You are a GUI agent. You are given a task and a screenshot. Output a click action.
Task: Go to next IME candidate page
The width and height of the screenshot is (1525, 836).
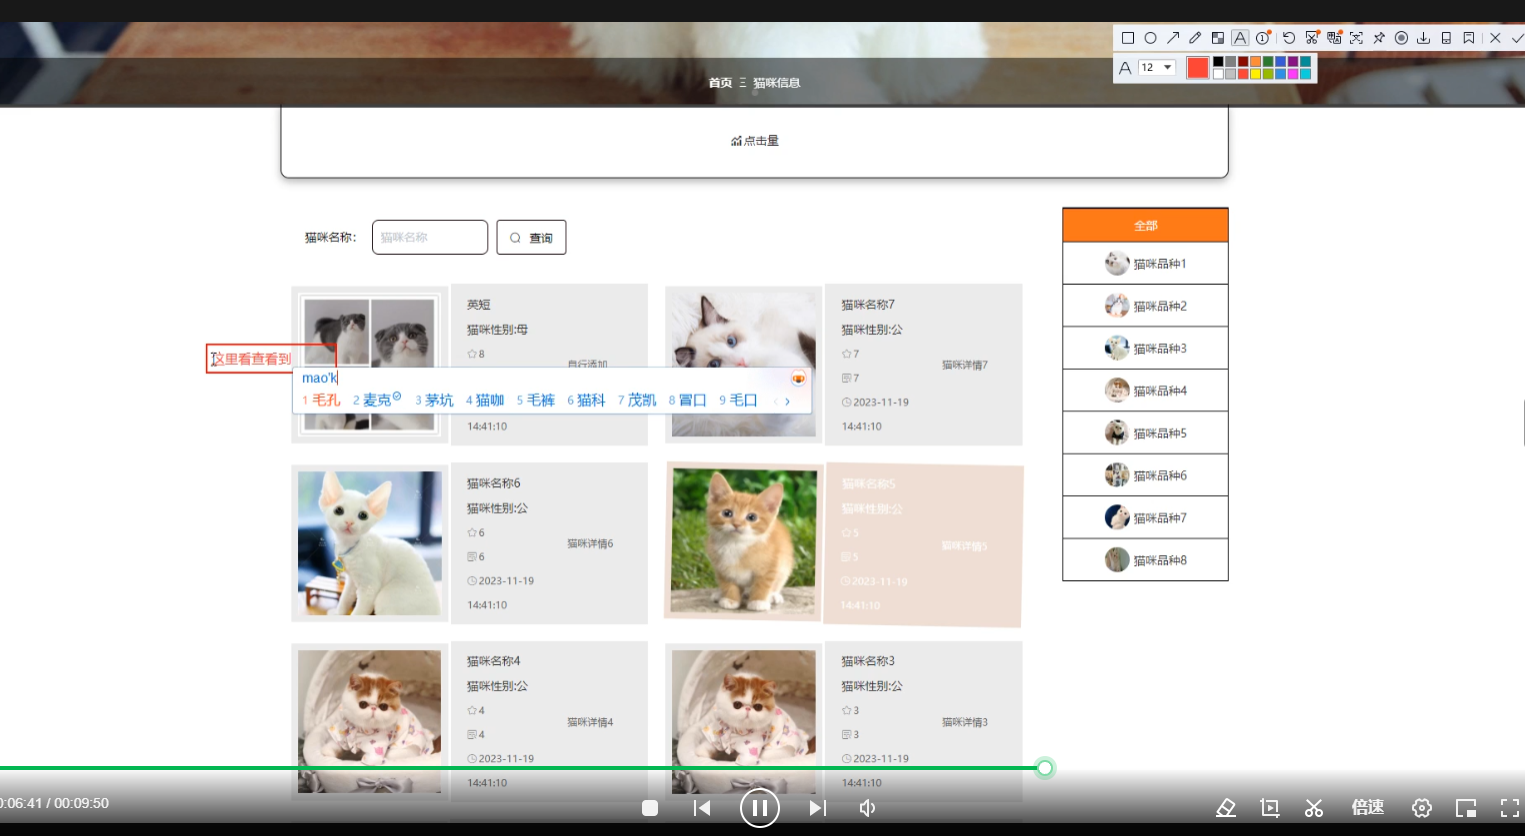[788, 401]
